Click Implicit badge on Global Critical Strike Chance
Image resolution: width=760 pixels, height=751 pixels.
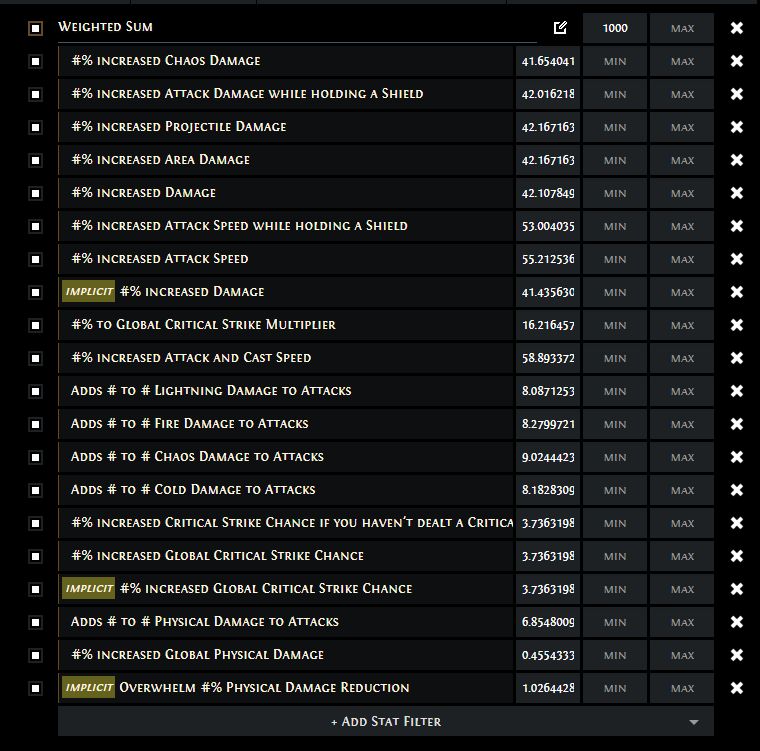[89, 588]
